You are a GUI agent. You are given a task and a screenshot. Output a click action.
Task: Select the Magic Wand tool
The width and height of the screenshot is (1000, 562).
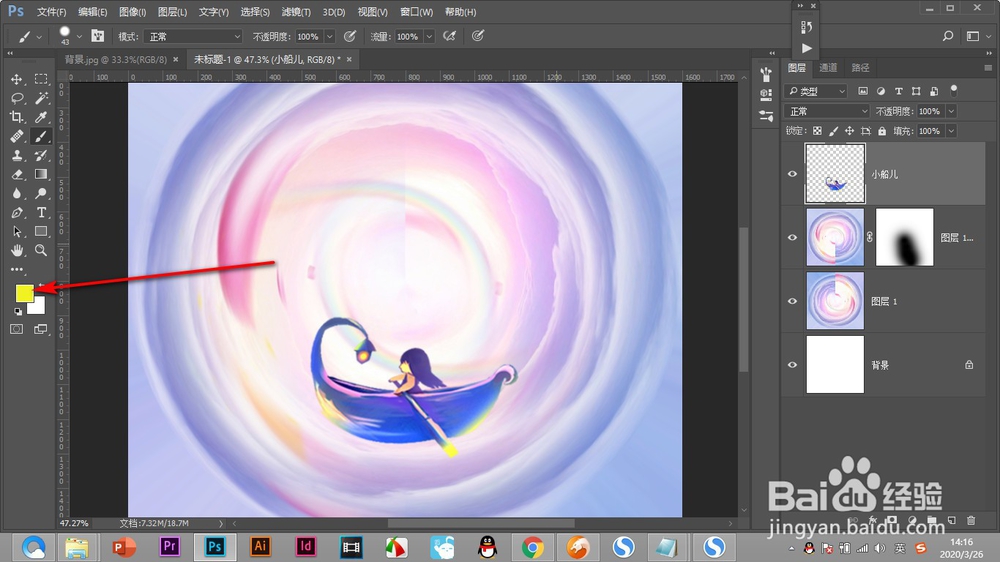(41, 98)
